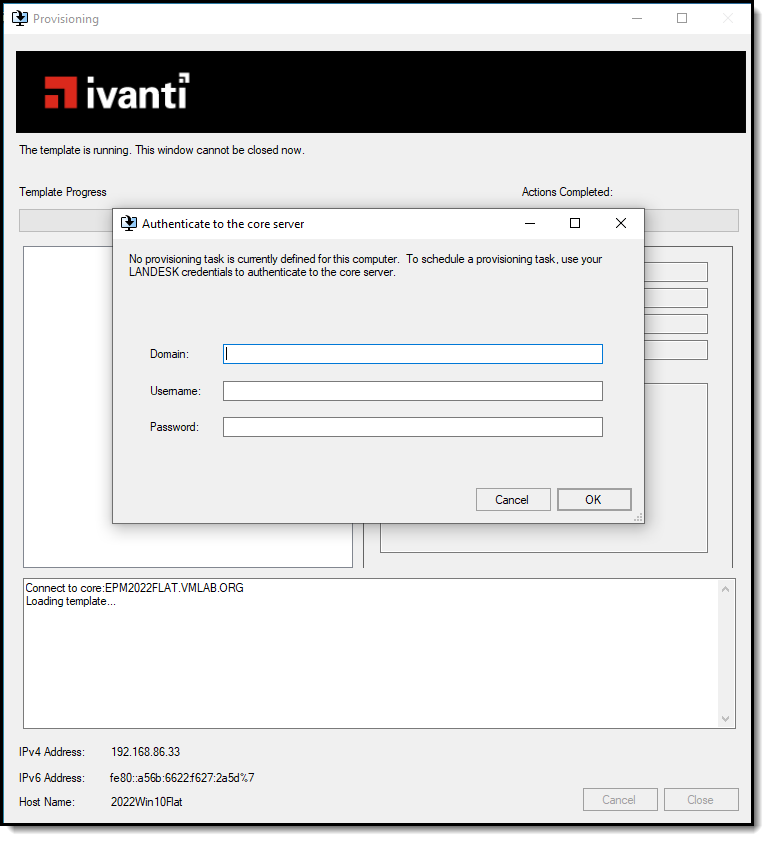Select the Password entry field

tap(412, 427)
